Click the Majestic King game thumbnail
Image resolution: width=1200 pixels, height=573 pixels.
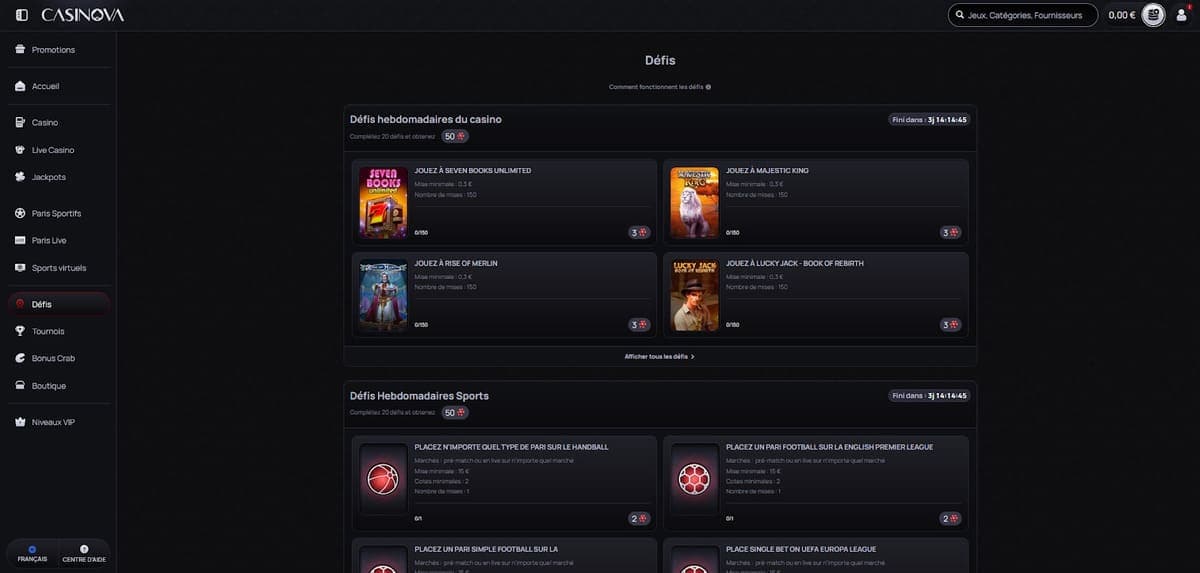tap(694, 202)
